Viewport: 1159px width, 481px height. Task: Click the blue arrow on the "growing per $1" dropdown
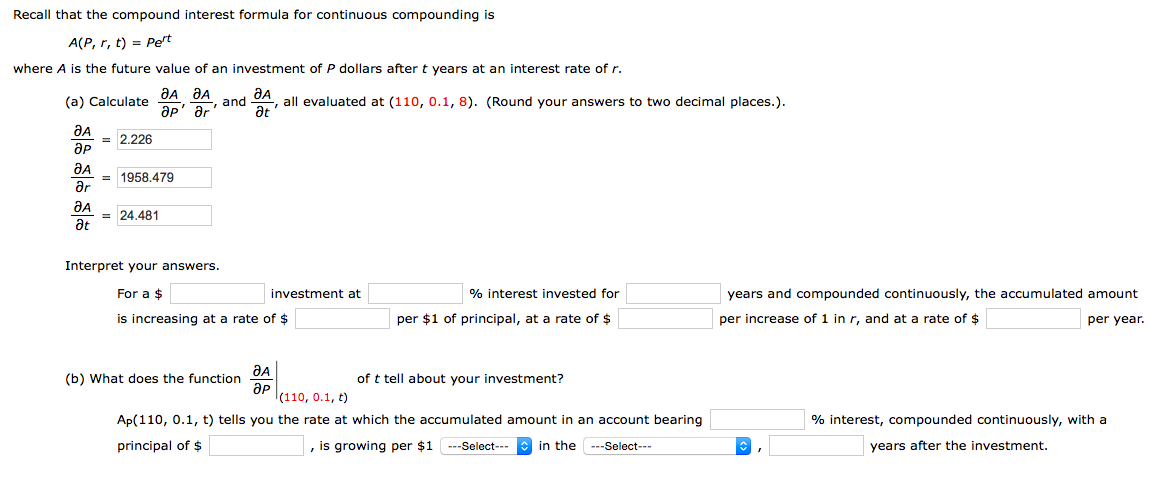[x=525, y=446]
